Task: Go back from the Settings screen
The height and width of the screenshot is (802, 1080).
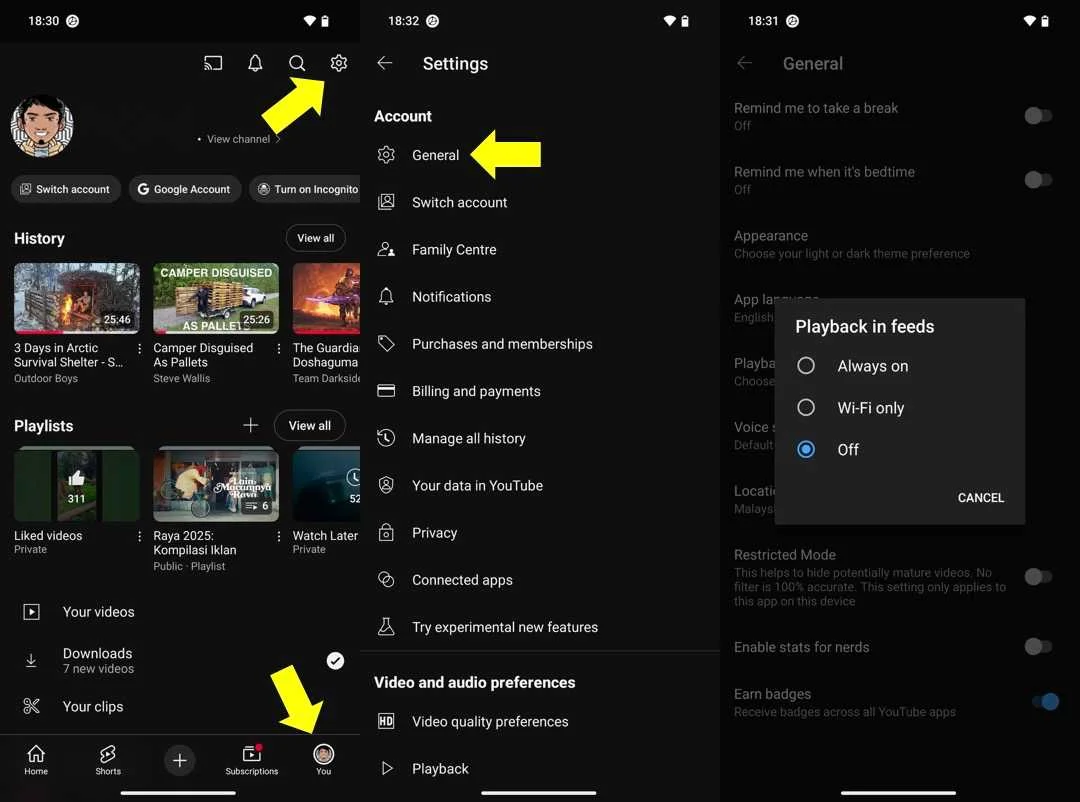Action: click(x=385, y=63)
